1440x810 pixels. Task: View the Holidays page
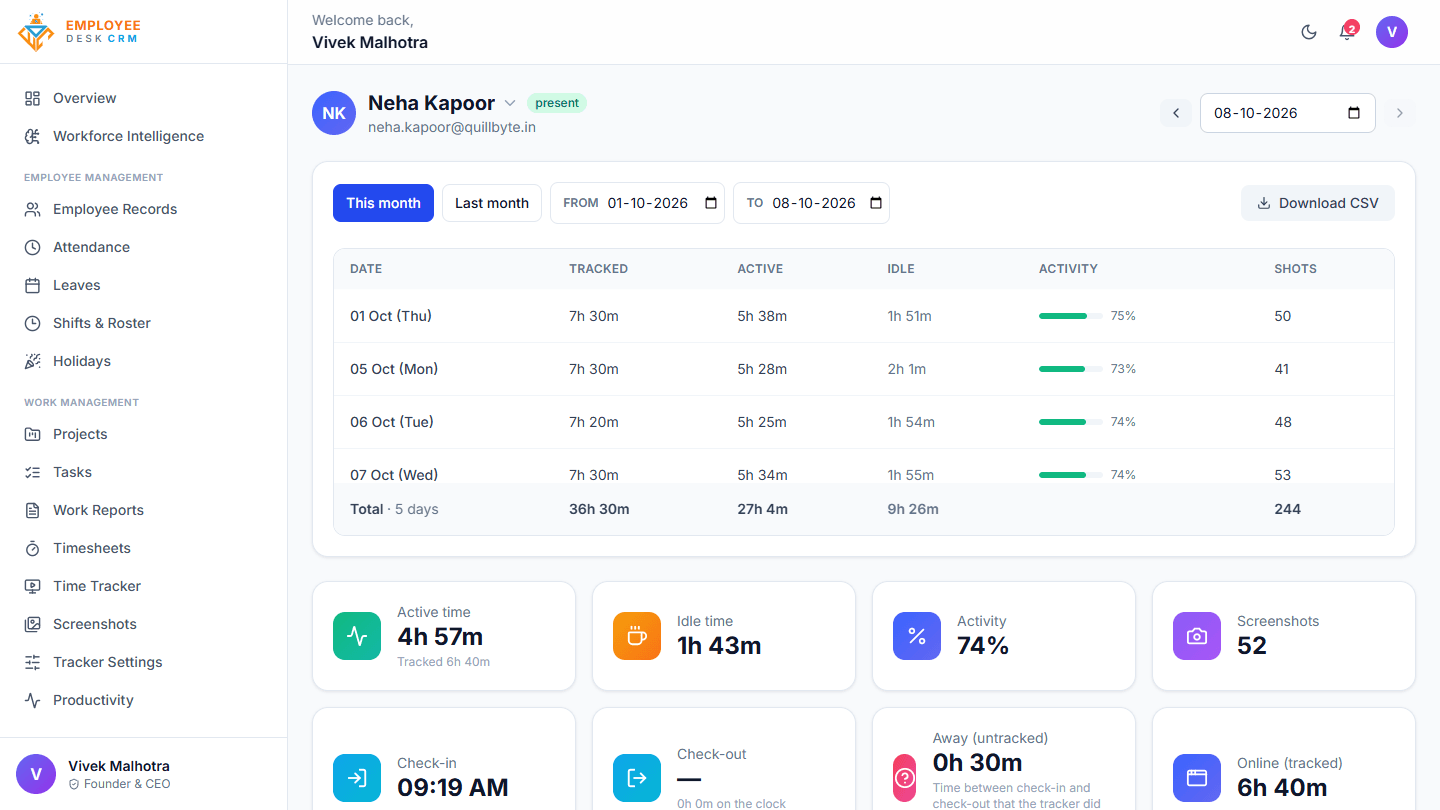tap(143, 361)
